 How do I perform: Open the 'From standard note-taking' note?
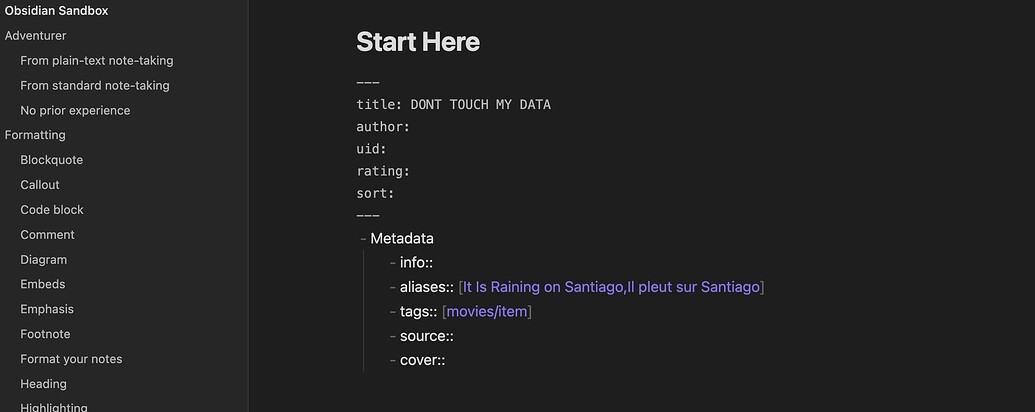pos(94,86)
